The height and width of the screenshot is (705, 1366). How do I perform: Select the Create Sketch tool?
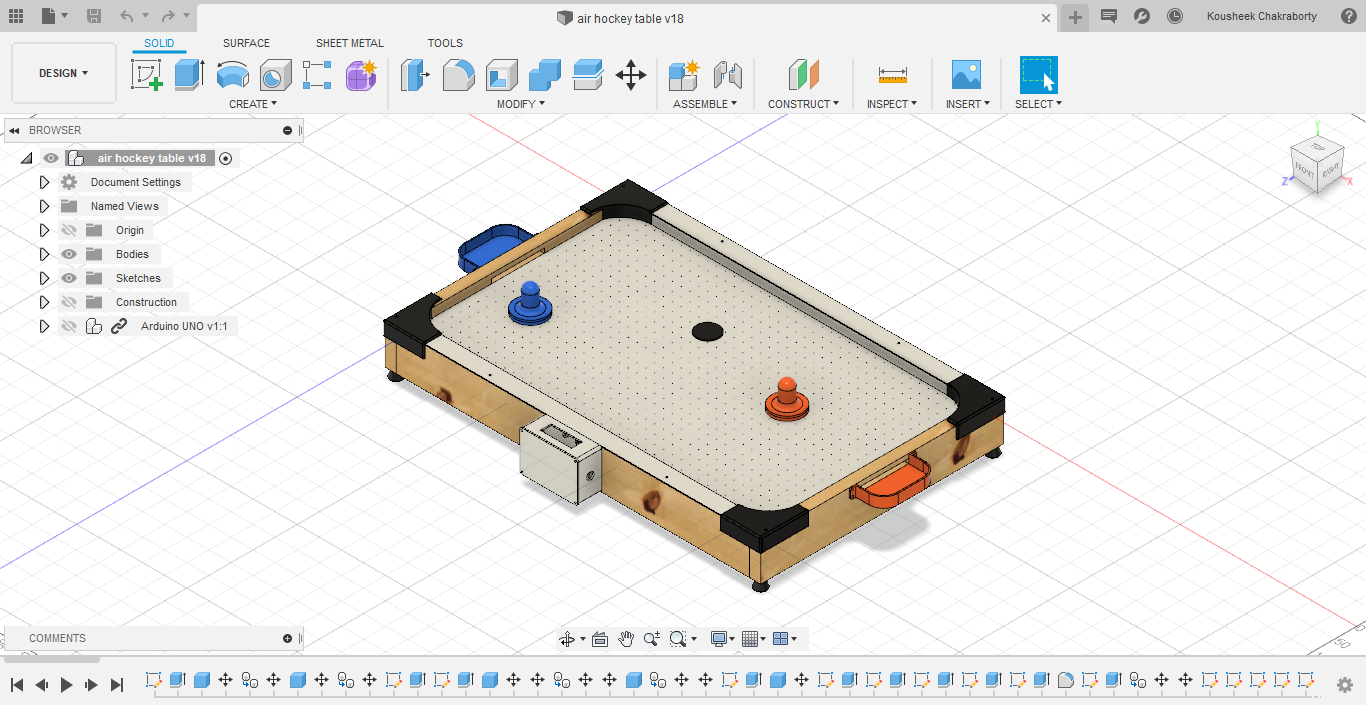pos(147,75)
